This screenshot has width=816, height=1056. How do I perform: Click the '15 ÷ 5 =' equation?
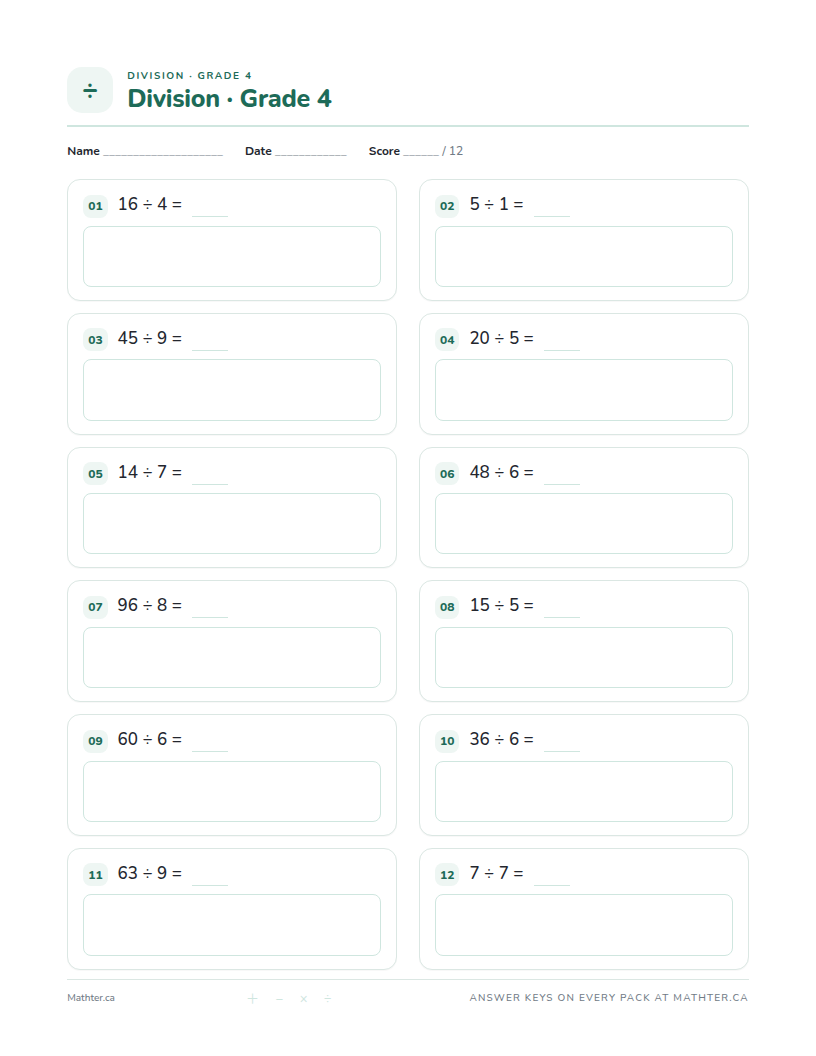[x=502, y=605]
